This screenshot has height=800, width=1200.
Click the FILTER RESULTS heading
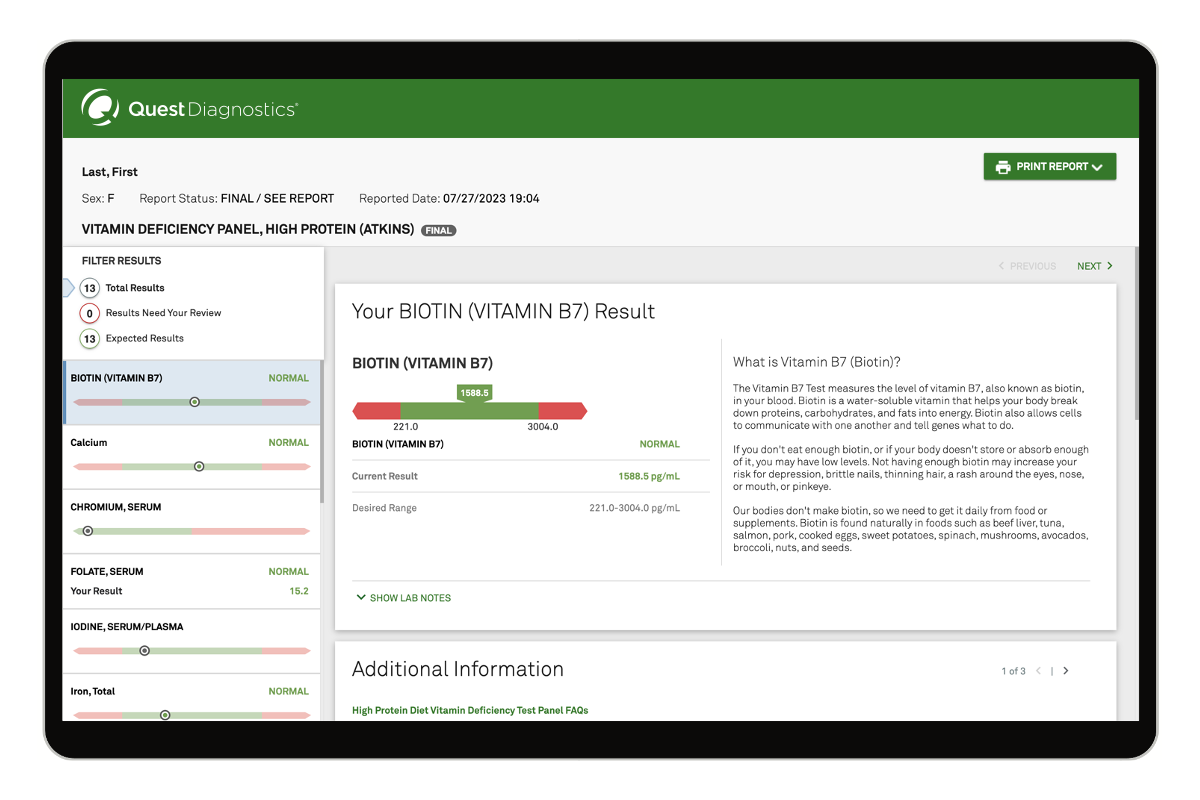[122, 261]
